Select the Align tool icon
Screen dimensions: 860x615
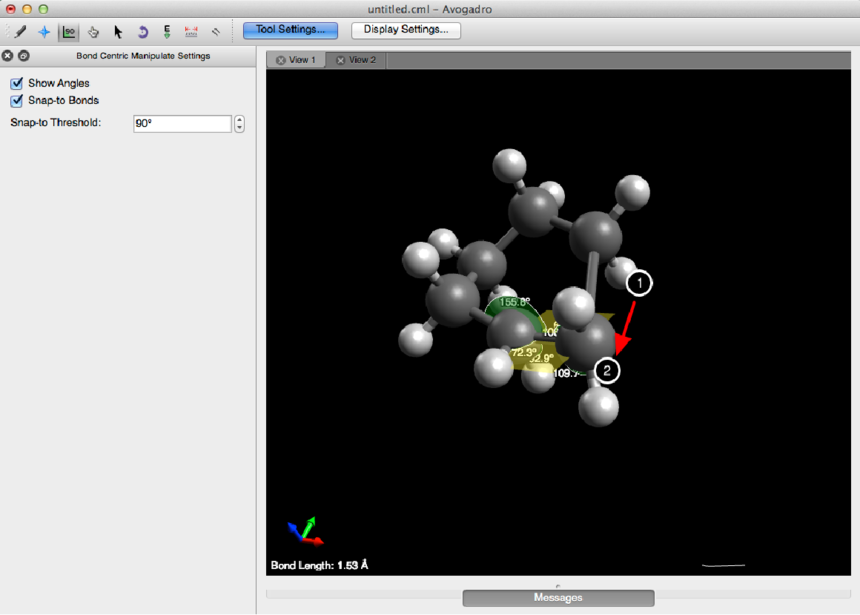pos(216,31)
